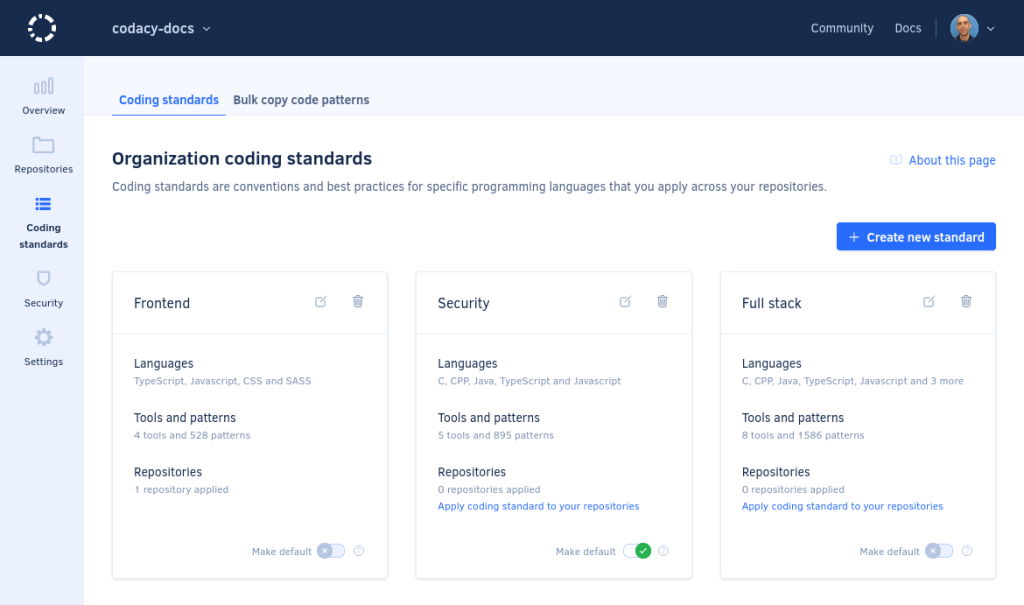Open Settings from the sidebar
Screen dimensions: 1024x605
click(x=43, y=347)
